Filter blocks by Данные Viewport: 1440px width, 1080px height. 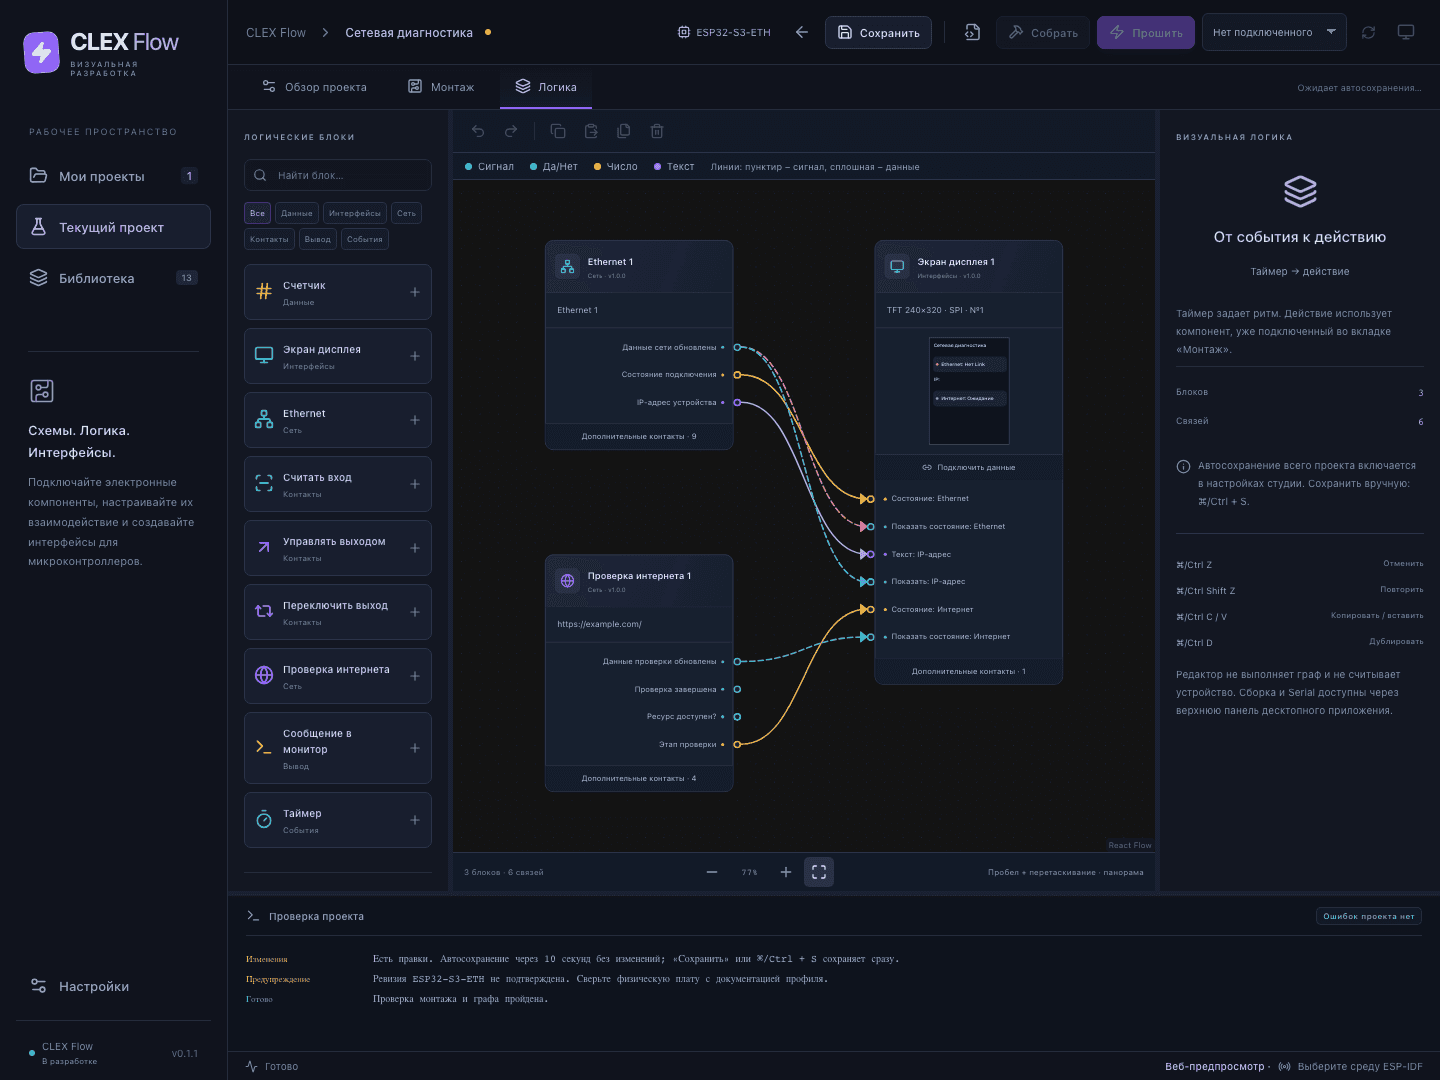pos(297,213)
